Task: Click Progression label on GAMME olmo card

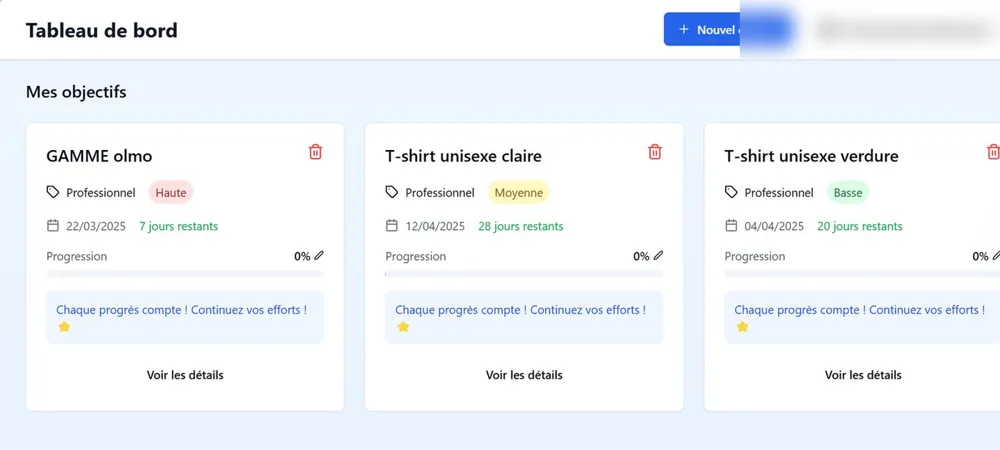Action: pos(77,256)
